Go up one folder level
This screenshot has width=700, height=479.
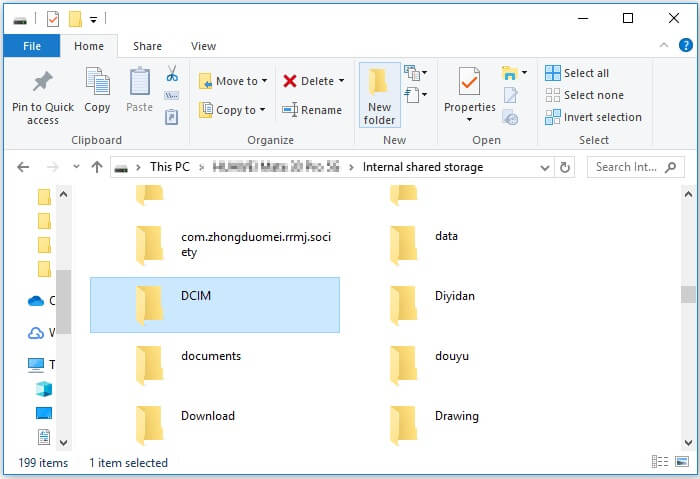pos(97,167)
